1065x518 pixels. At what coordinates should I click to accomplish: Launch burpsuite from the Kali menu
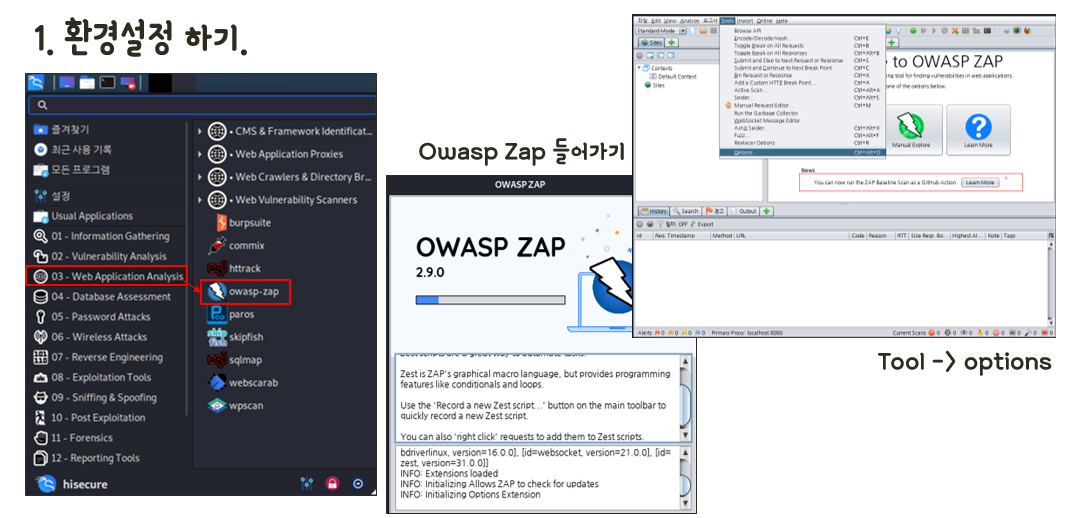coord(240,223)
